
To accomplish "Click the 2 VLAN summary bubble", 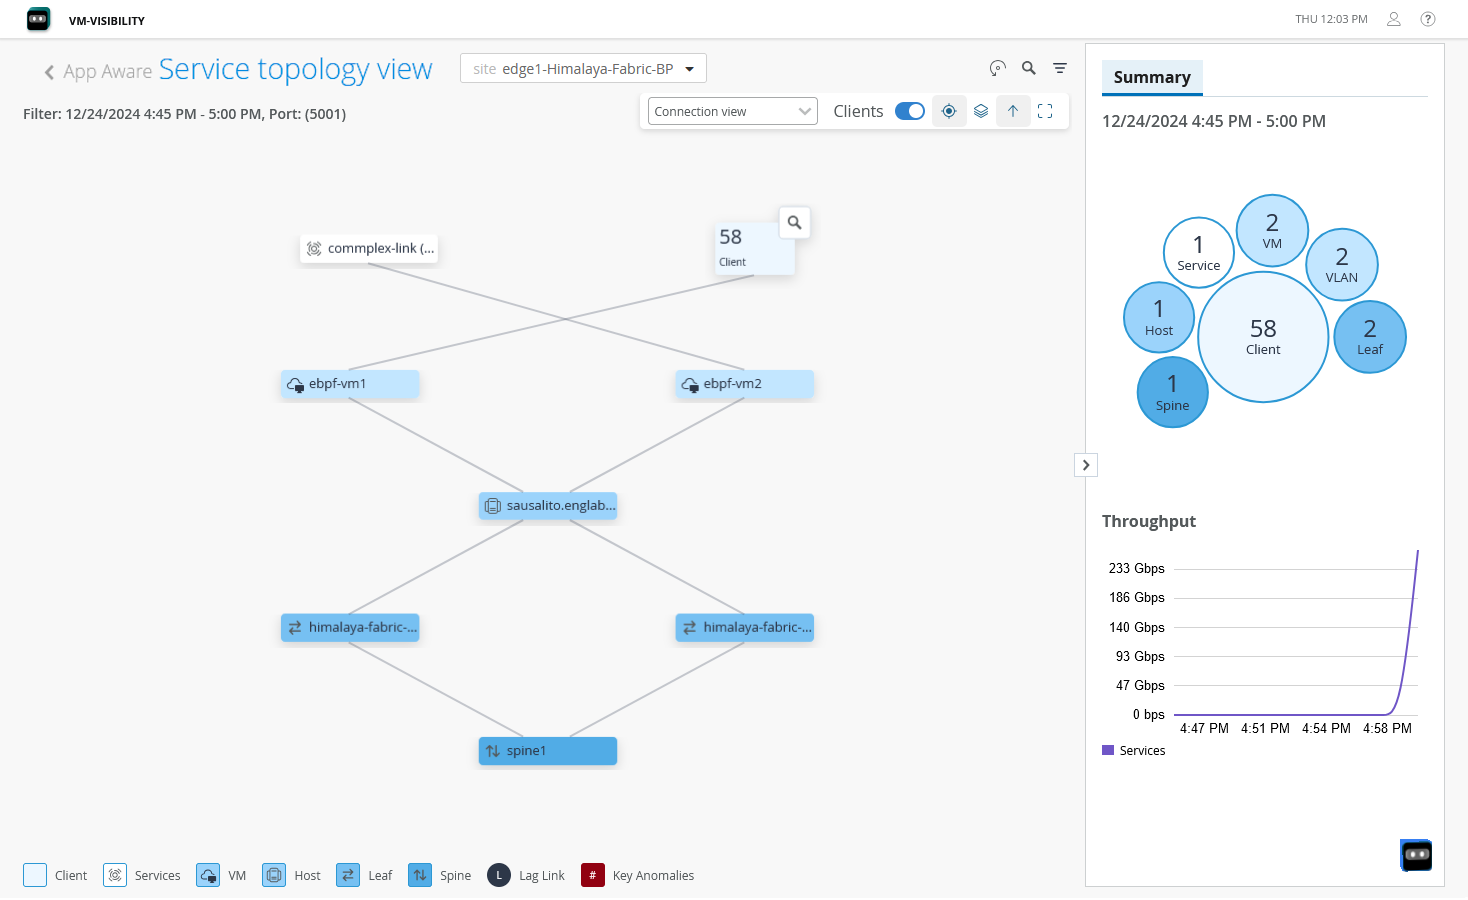I will (1342, 265).
